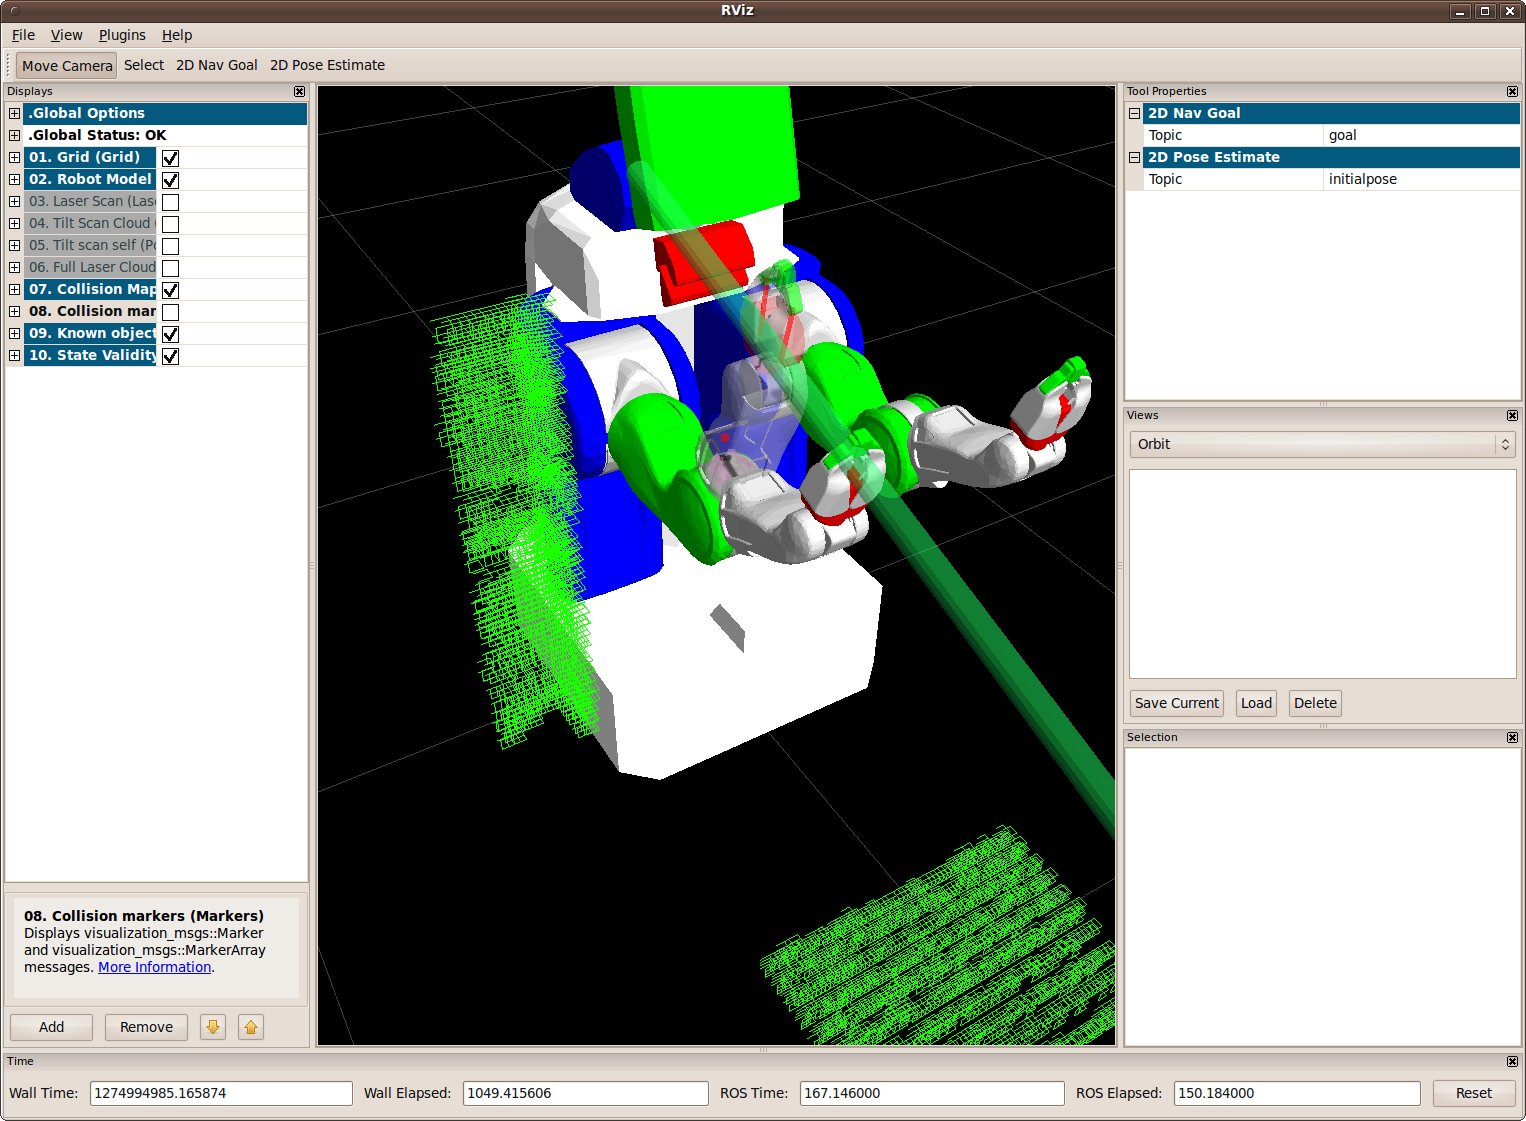The width and height of the screenshot is (1526, 1121).
Task: Click the Delete view button
Action: click(x=1315, y=703)
